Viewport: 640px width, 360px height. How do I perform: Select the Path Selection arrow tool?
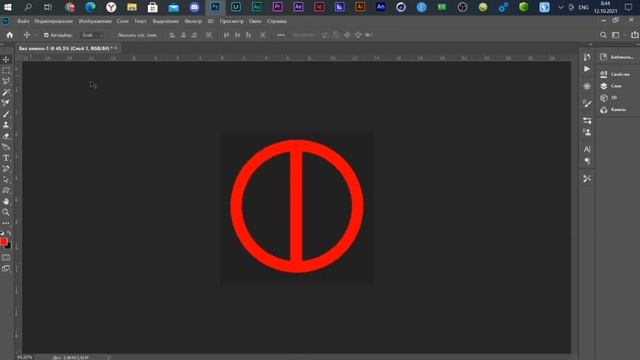(x=6, y=180)
